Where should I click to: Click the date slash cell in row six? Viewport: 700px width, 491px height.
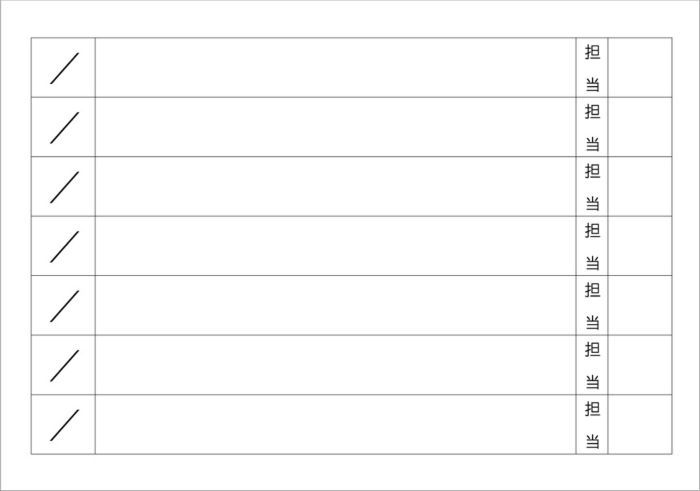point(63,365)
